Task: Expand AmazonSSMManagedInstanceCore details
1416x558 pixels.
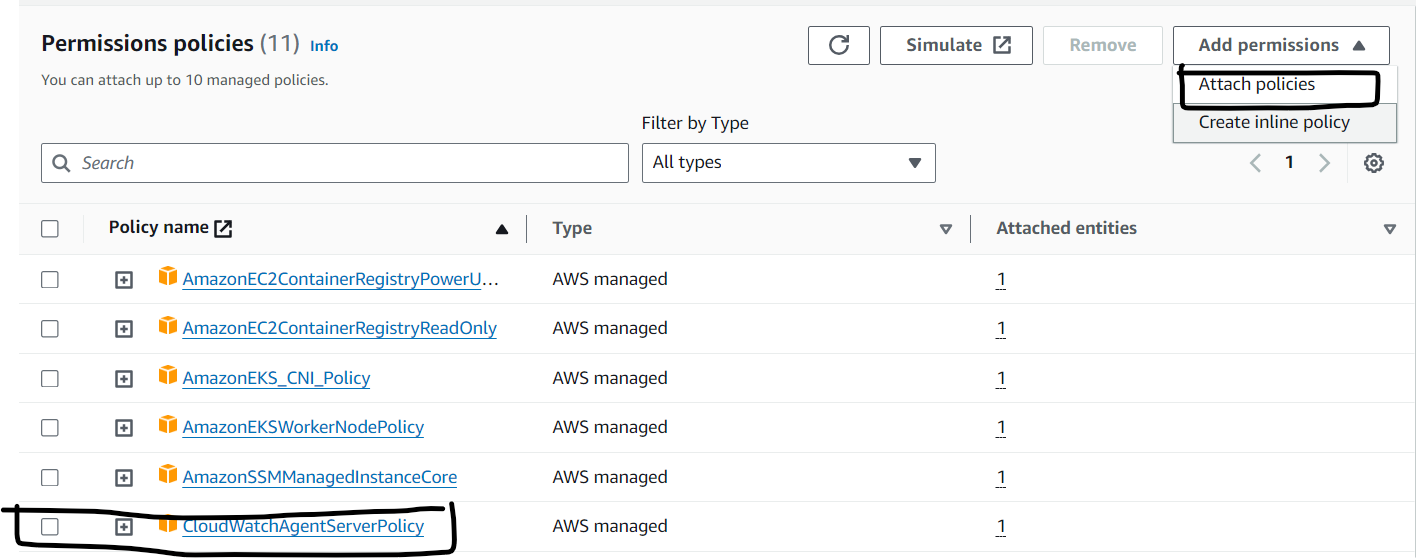Action: point(124,478)
